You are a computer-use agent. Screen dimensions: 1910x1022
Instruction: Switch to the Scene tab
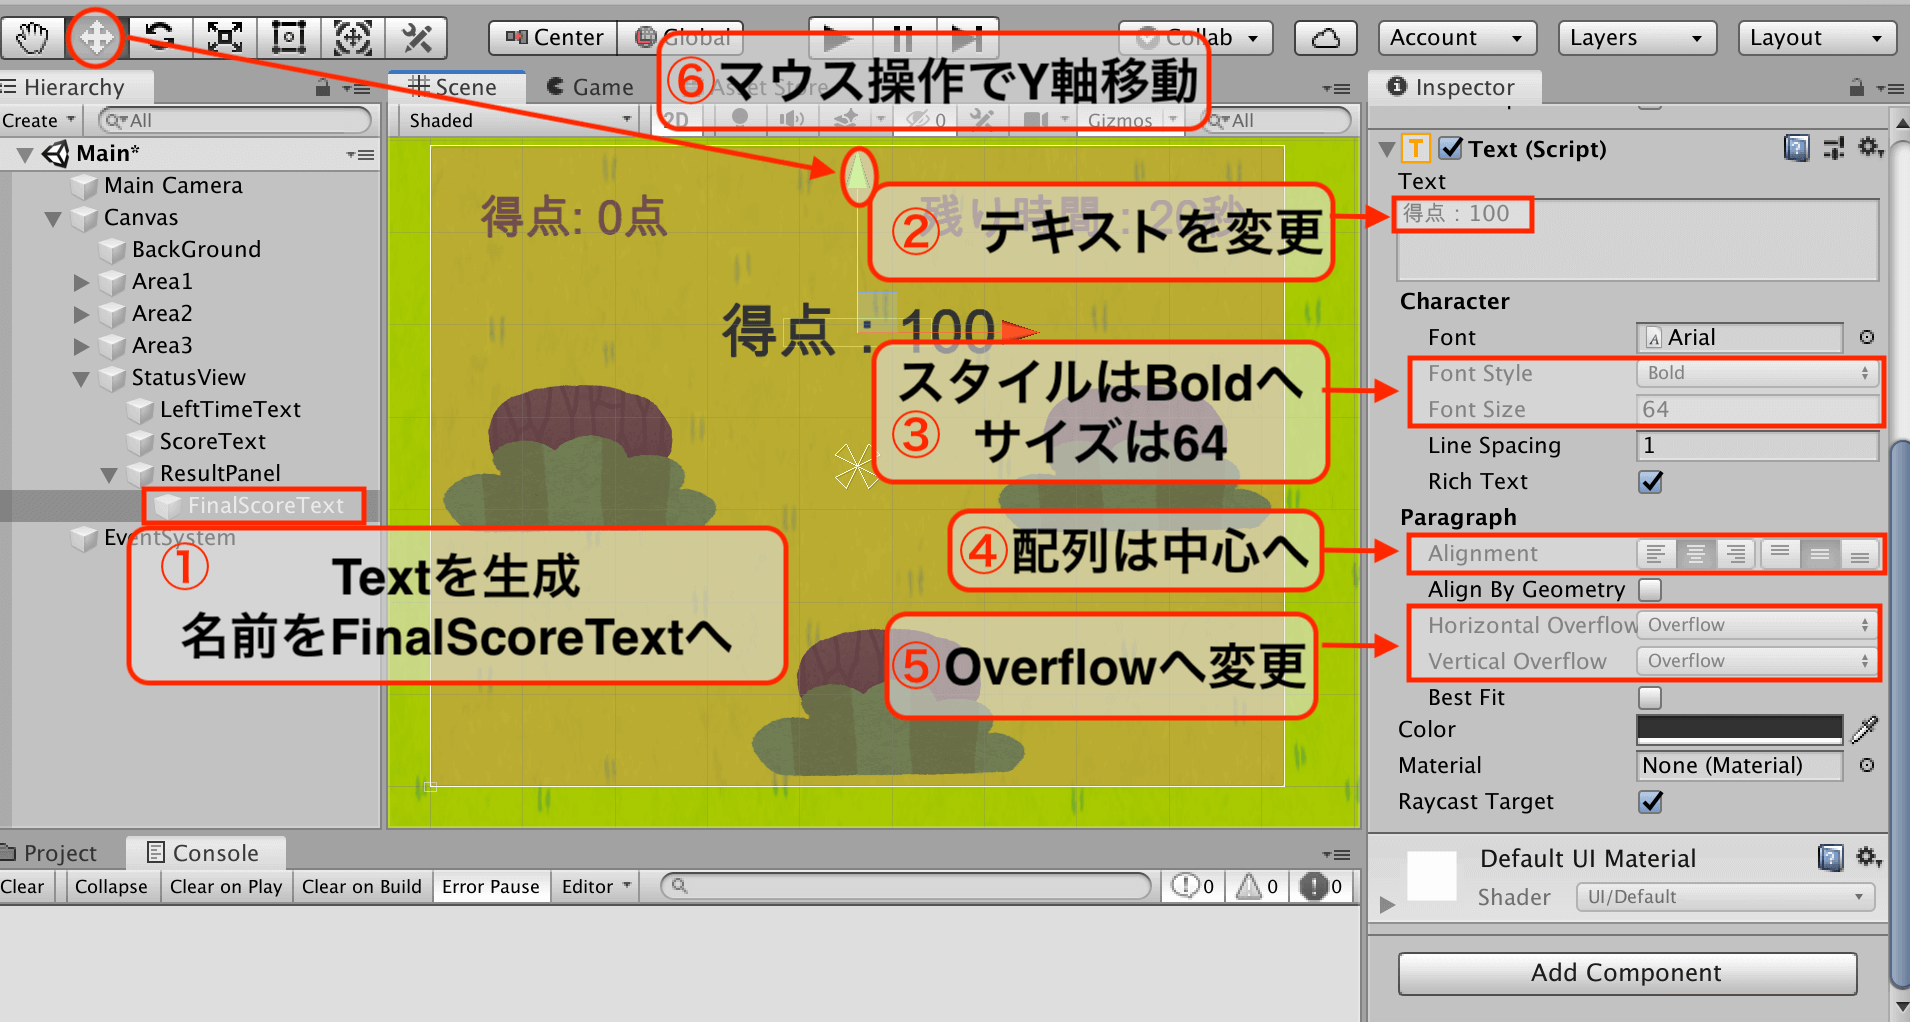pyautogui.click(x=456, y=87)
